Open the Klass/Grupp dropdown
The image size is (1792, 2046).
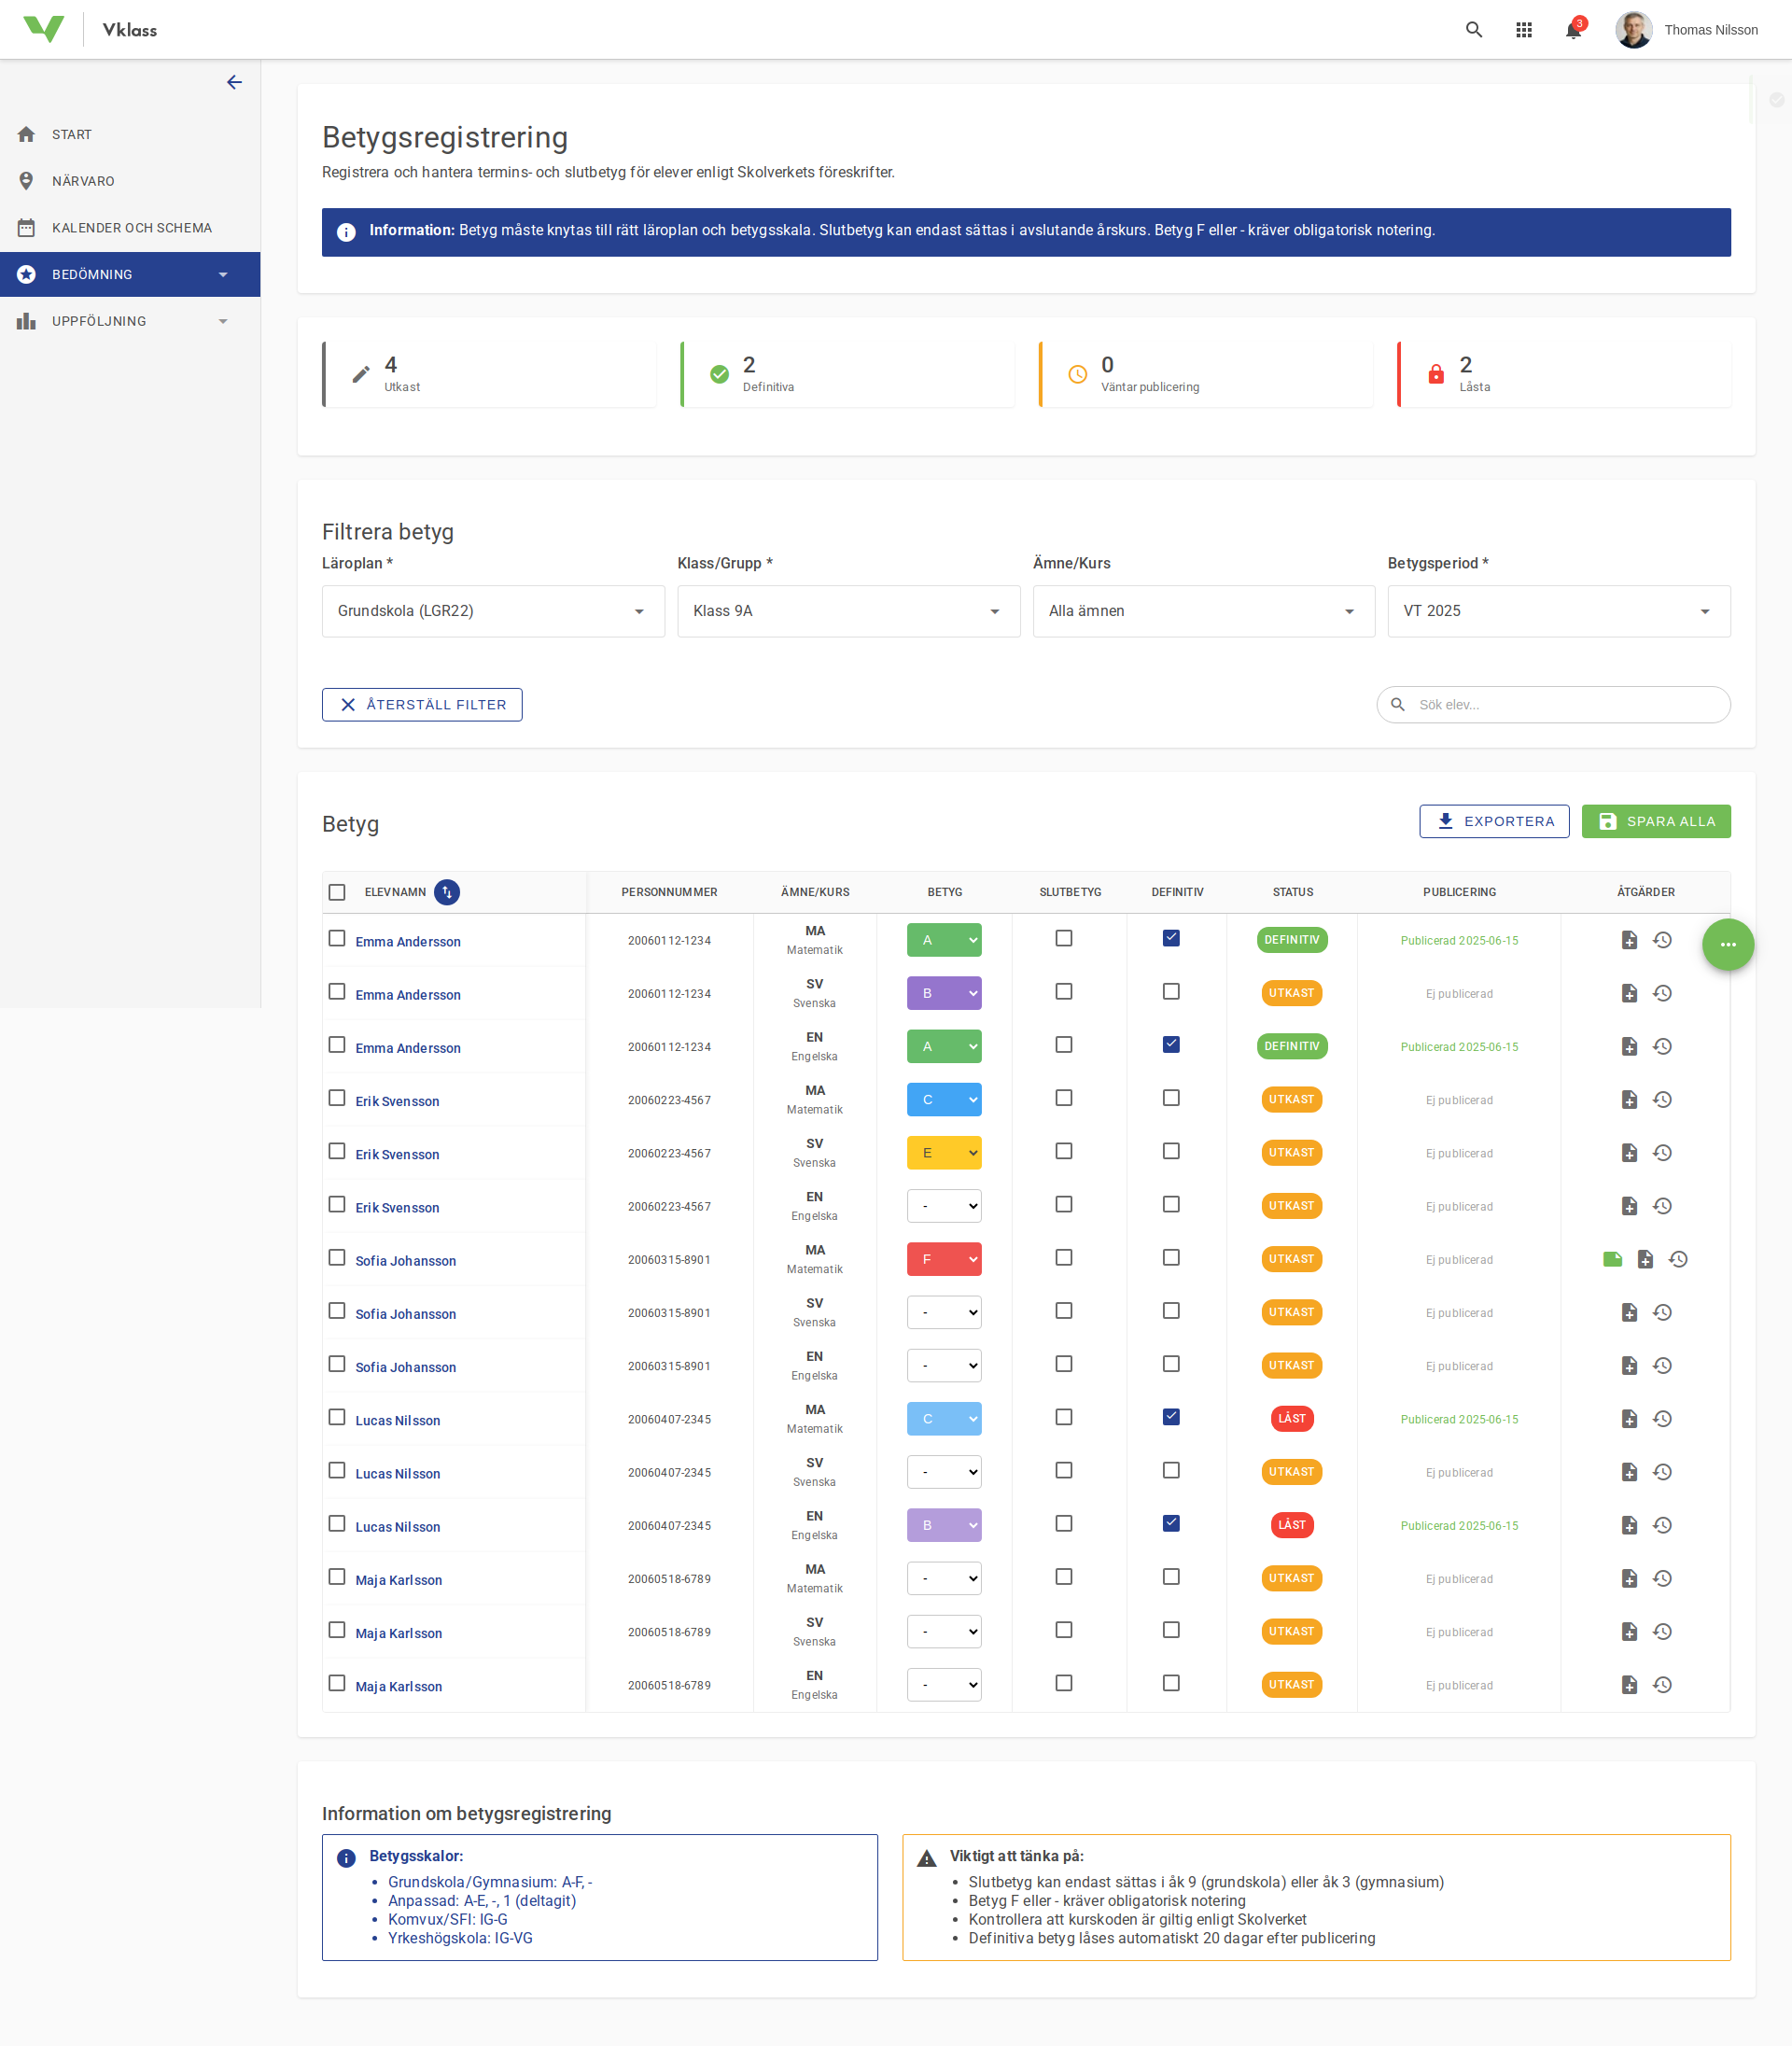click(x=848, y=611)
